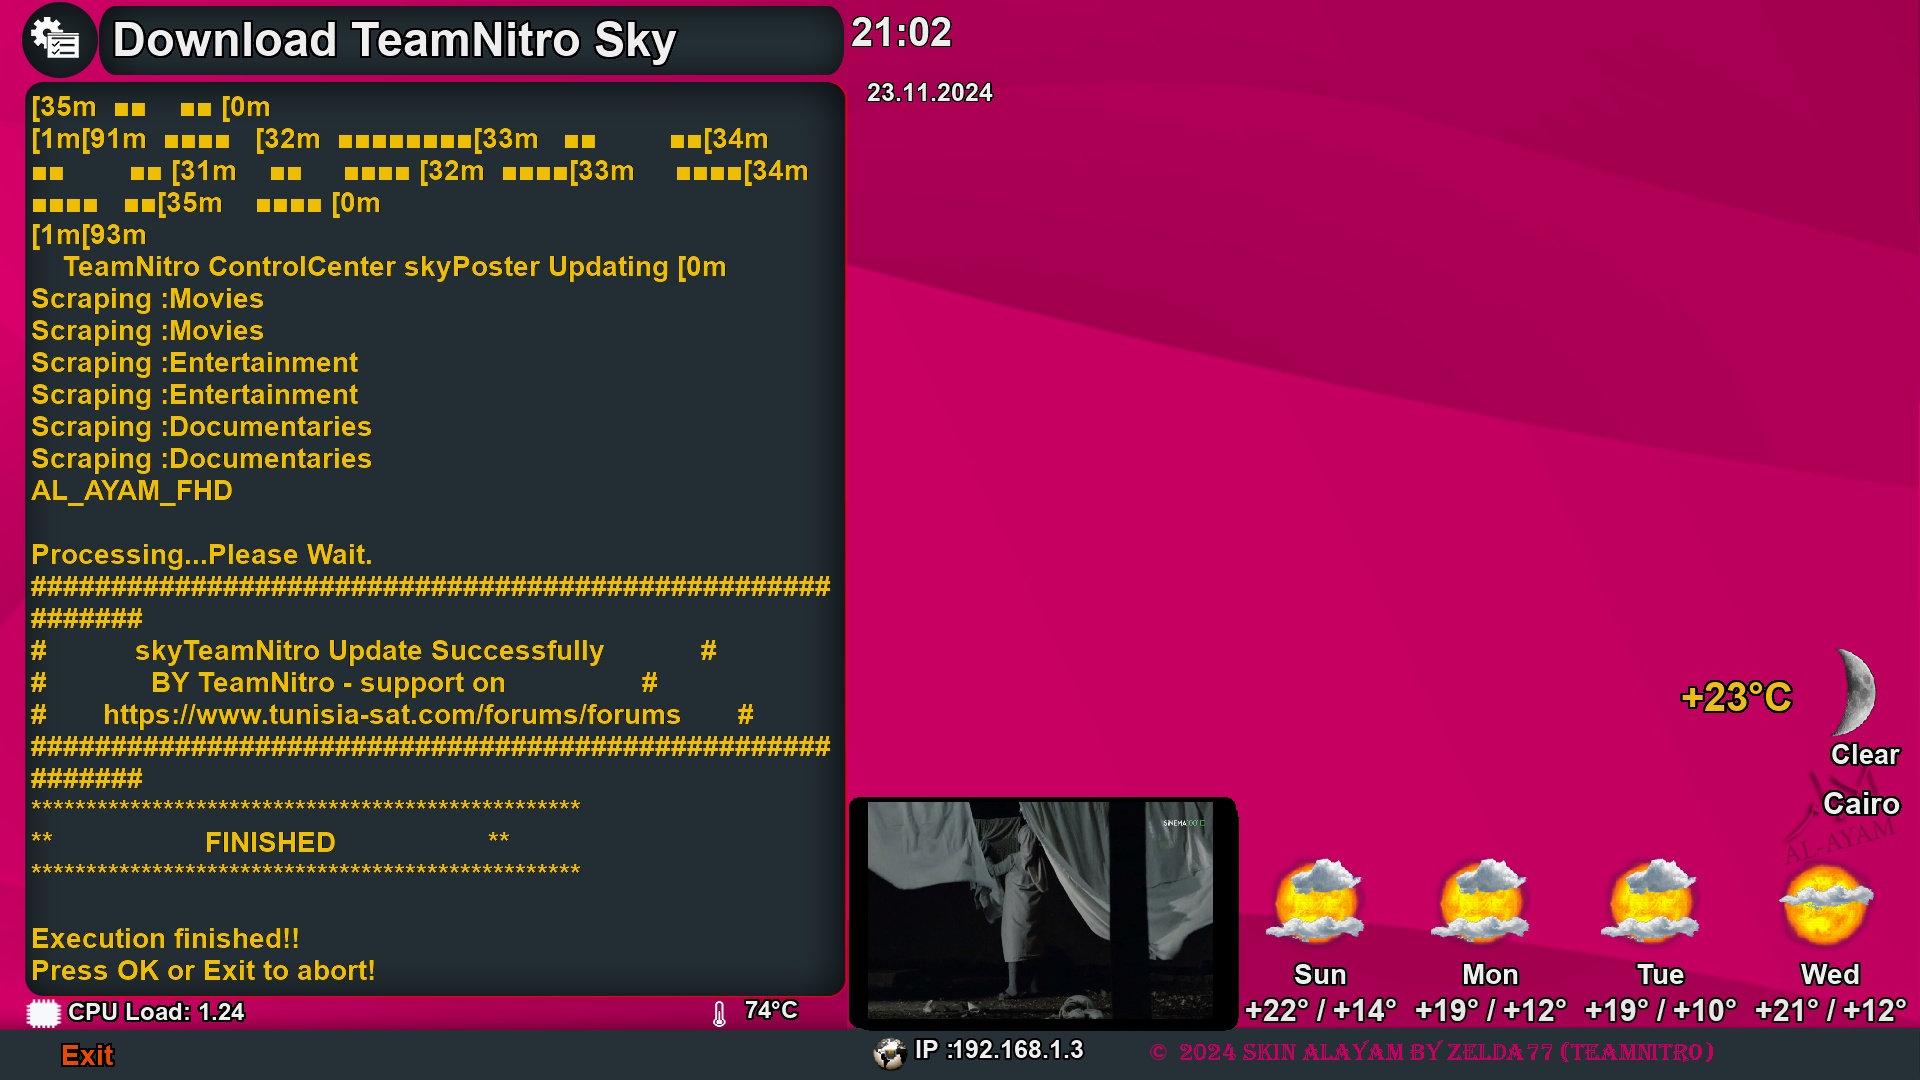Click the skyPoster Updating console line
The height and width of the screenshot is (1080, 1920).
[x=394, y=267]
